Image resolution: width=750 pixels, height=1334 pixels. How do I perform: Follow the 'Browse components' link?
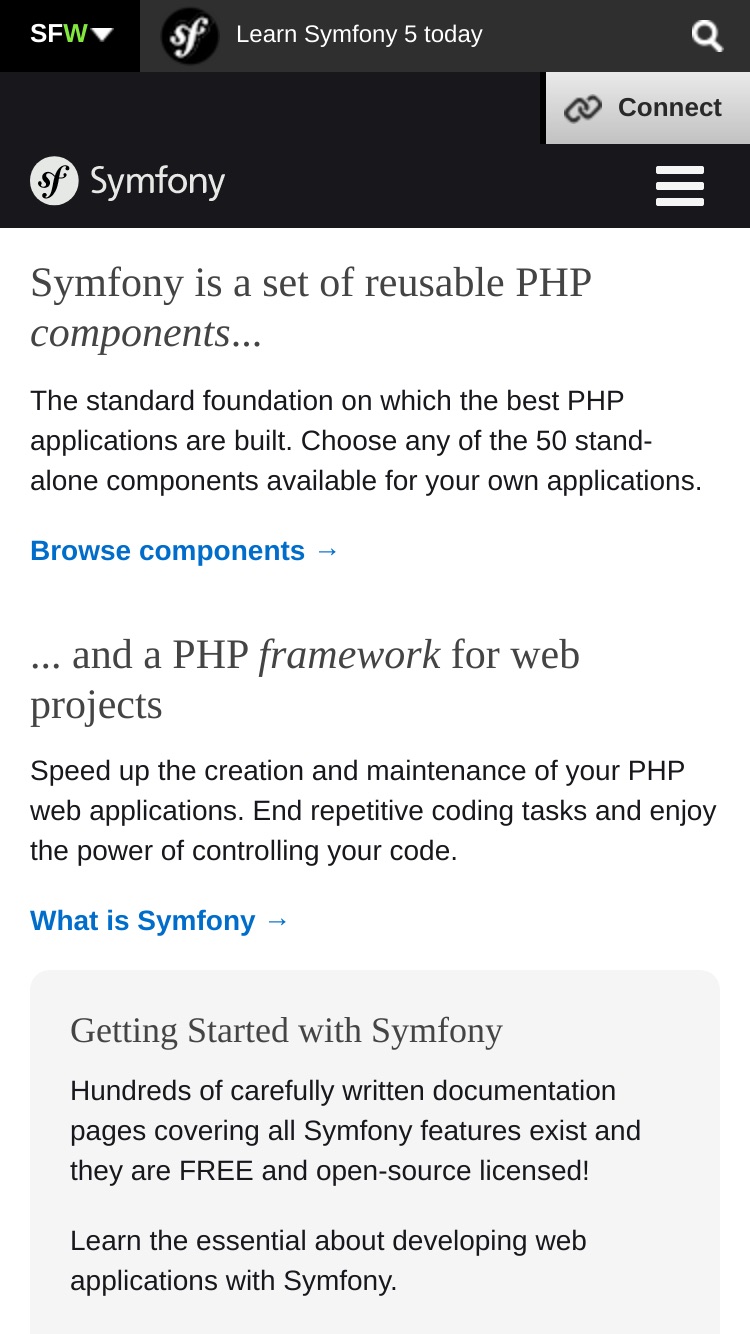click(185, 551)
